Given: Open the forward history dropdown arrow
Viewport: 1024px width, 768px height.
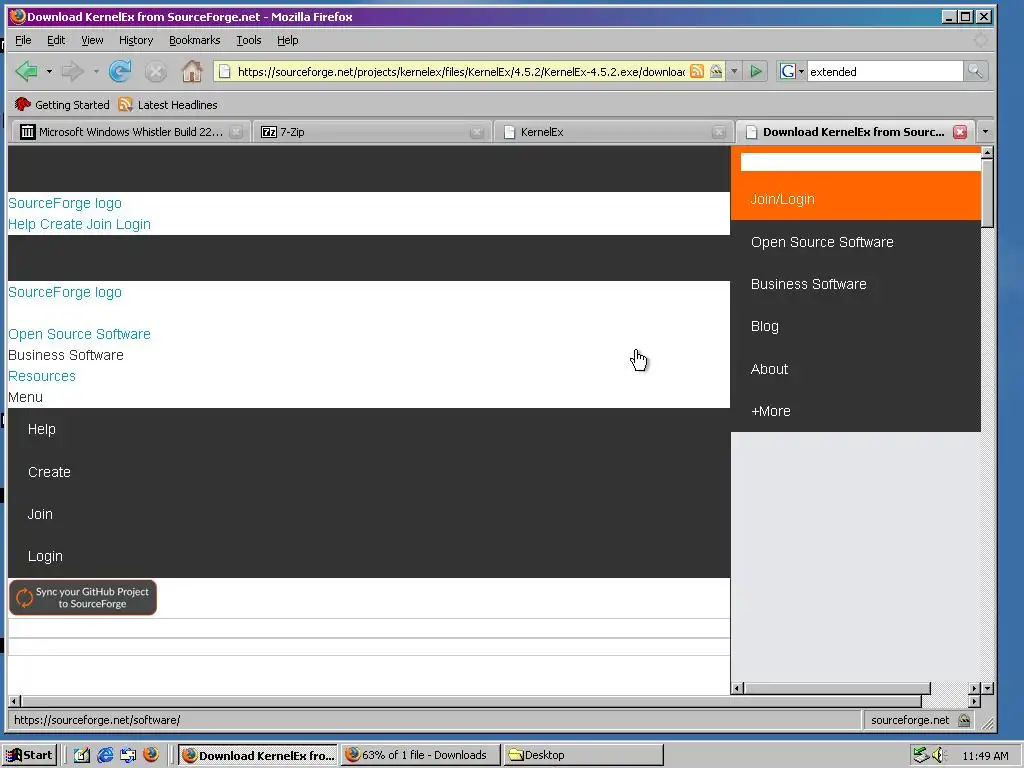Looking at the screenshot, I should pyautogui.click(x=96, y=71).
